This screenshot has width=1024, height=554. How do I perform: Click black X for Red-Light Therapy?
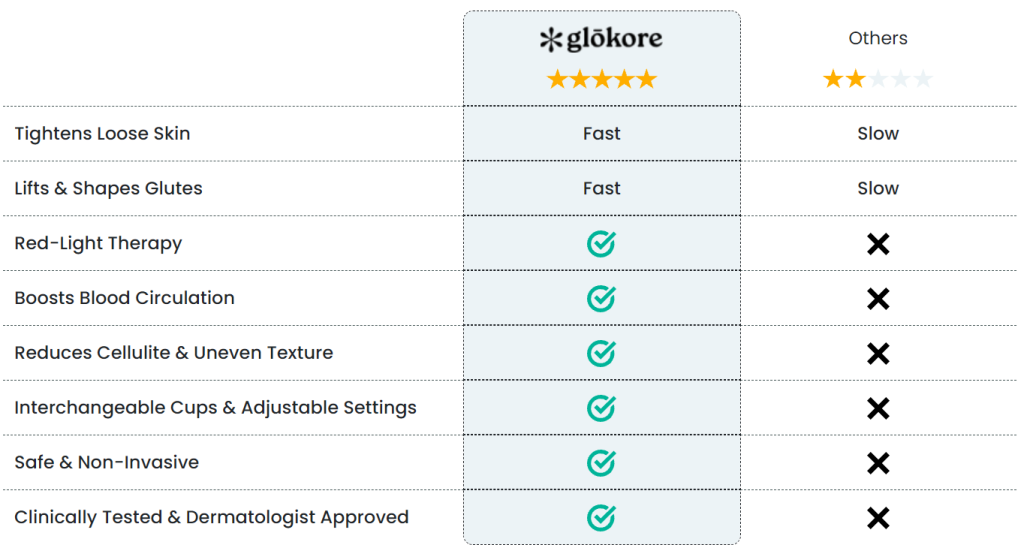[x=878, y=244]
